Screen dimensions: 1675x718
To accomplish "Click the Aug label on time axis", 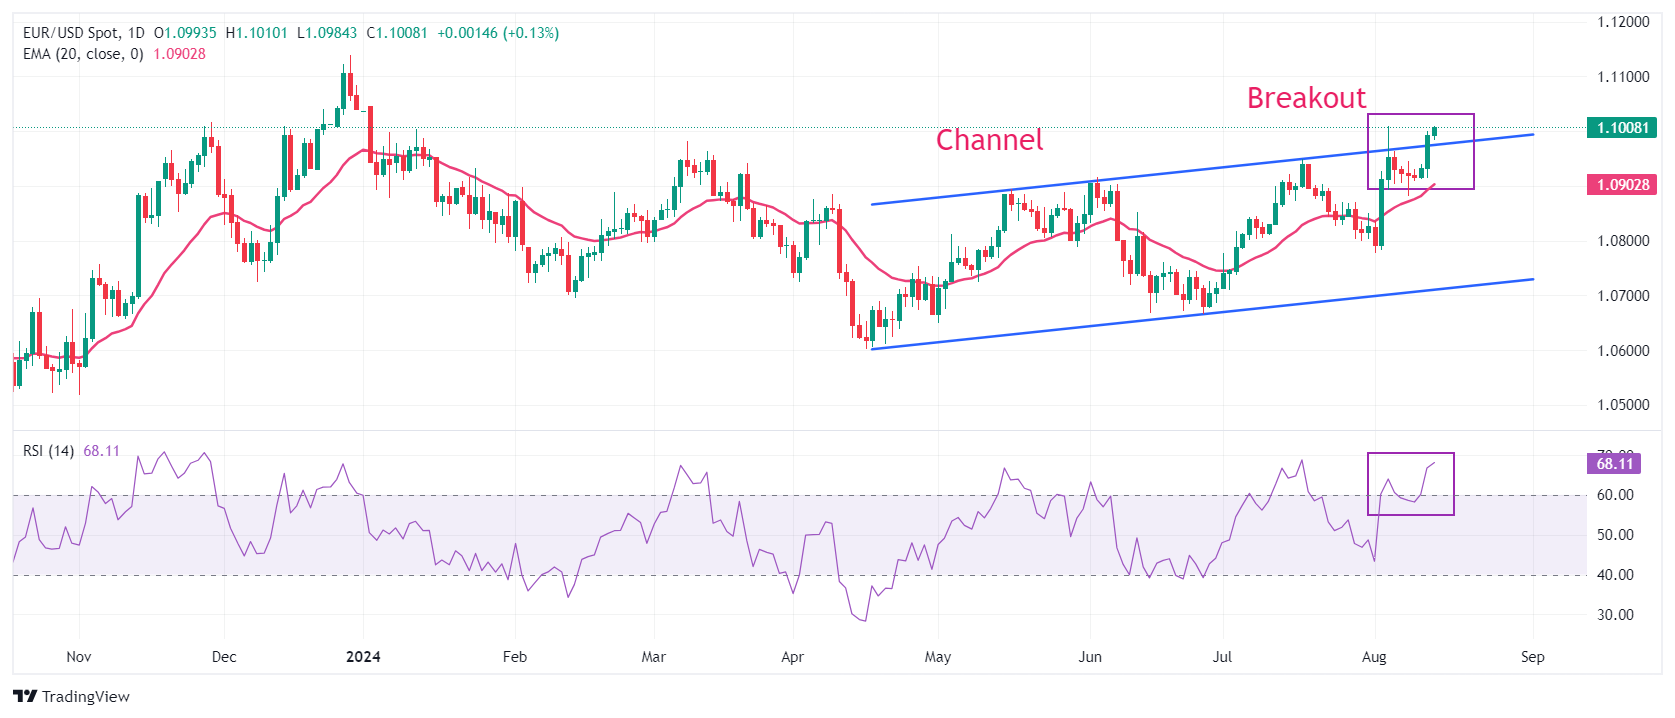I will coord(1374,657).
